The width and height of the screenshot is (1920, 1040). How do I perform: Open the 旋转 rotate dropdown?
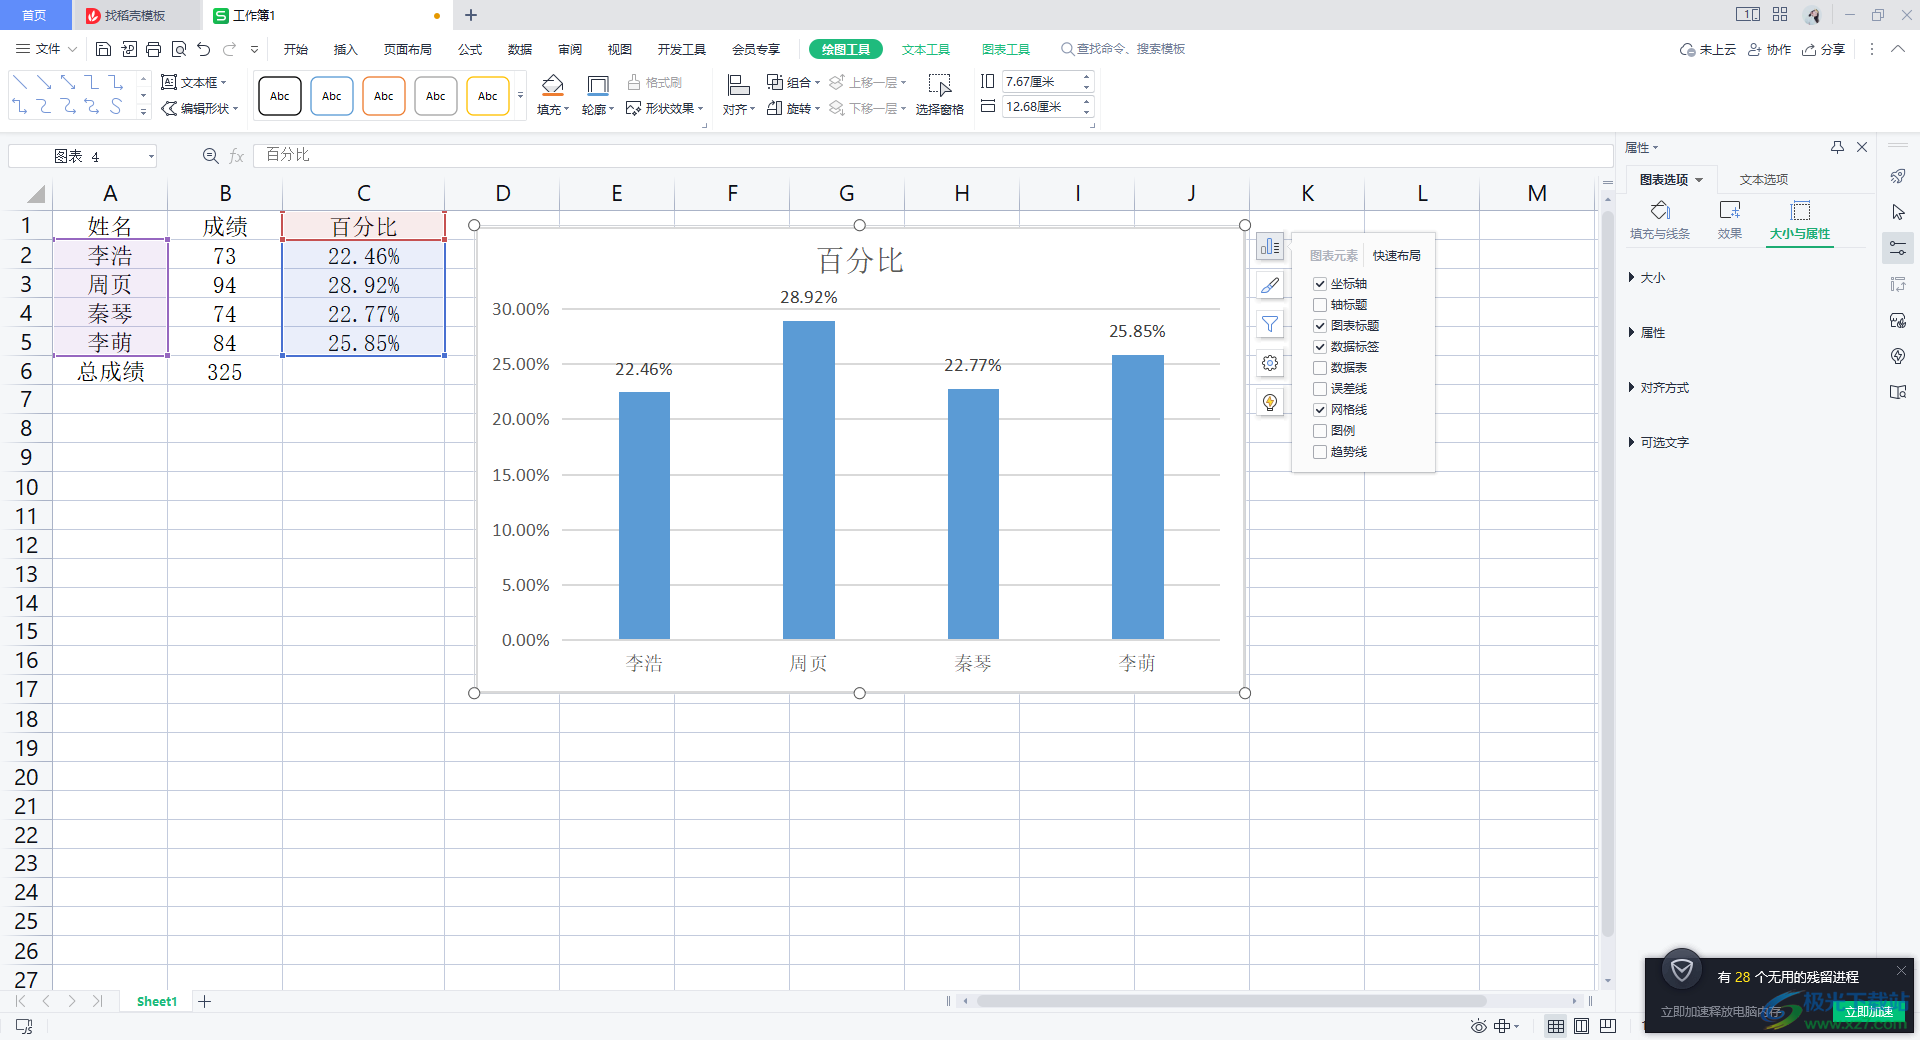click(x=793, y=108)
